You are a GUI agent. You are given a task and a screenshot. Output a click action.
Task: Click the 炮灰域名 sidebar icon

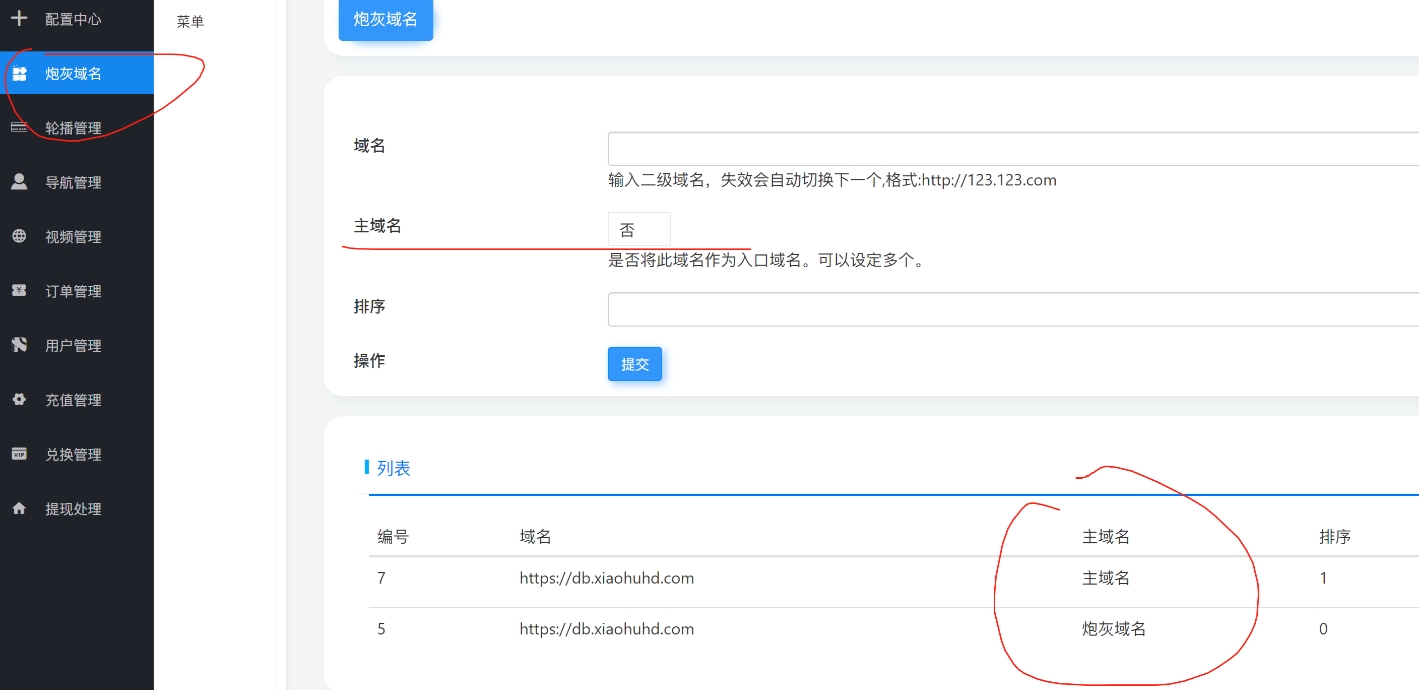click(19, 74)
